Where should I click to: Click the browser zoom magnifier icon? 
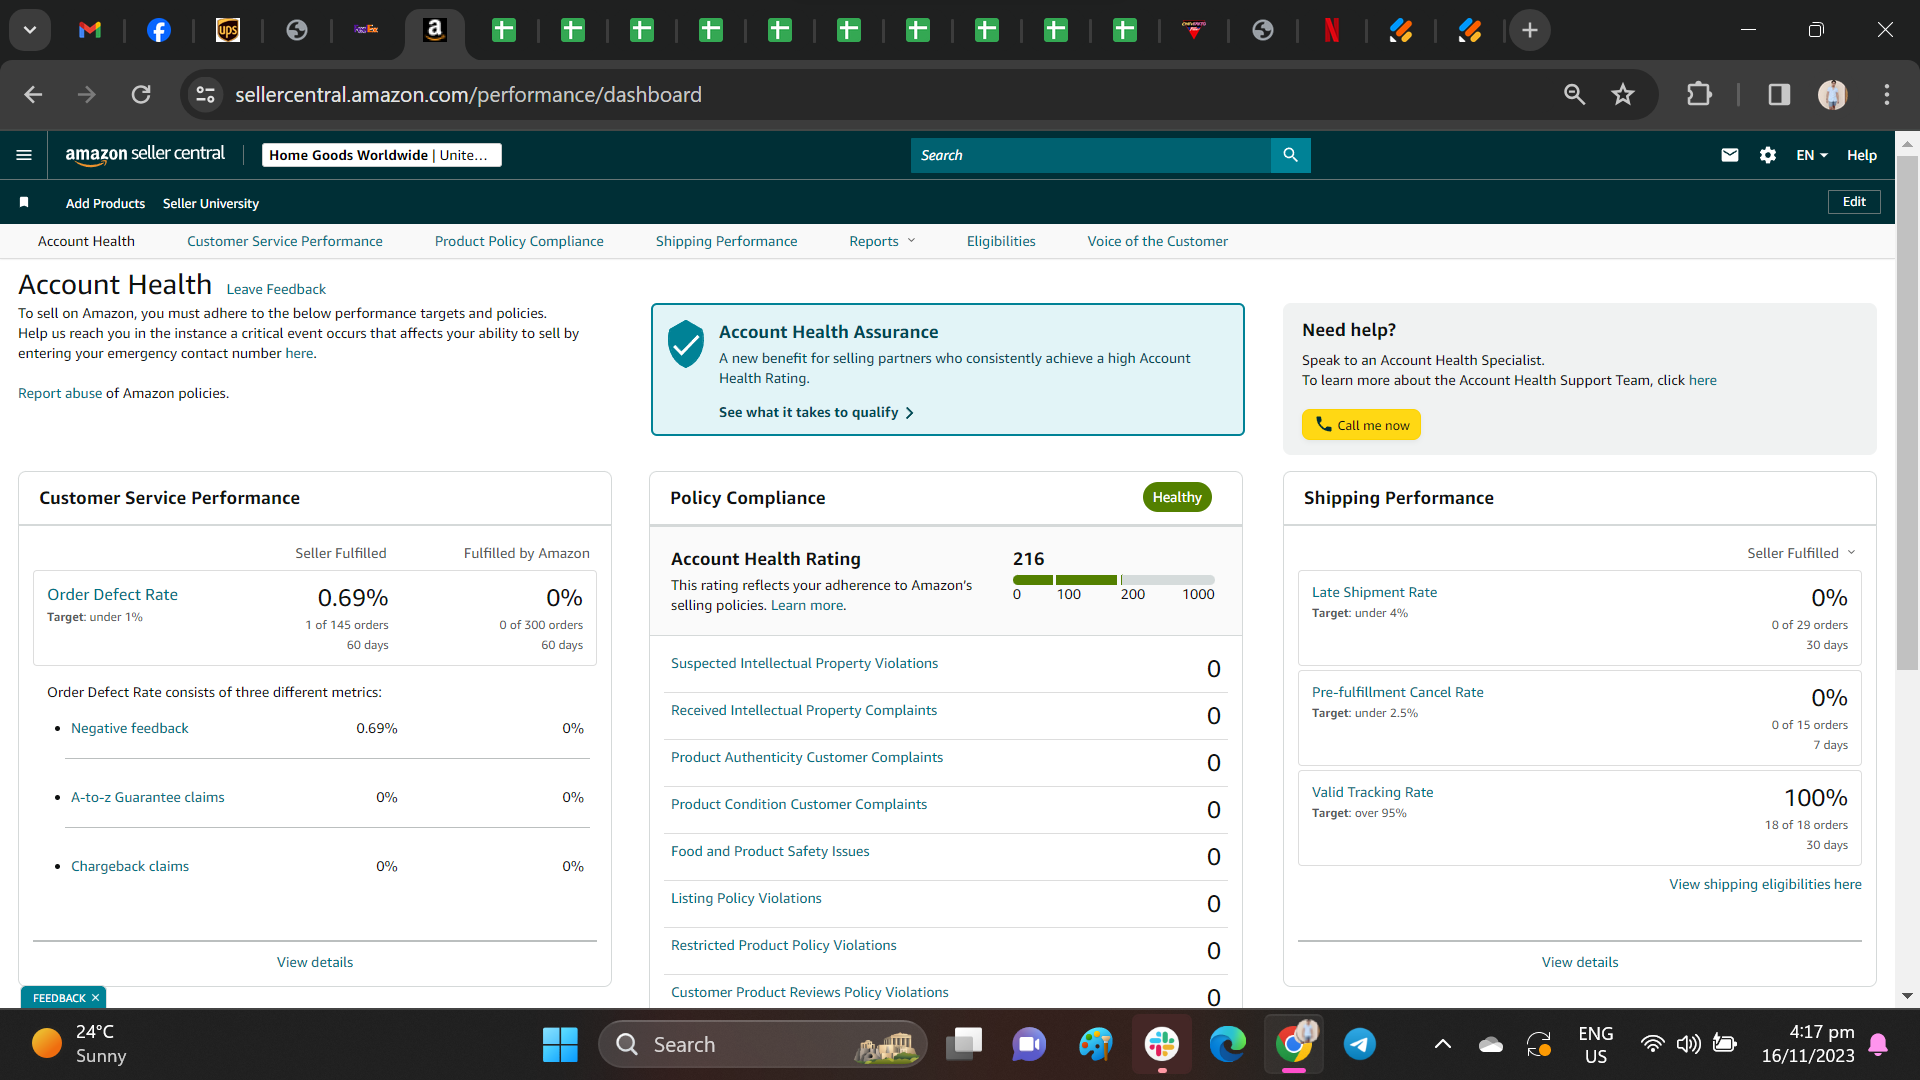[x=1574, y=94]
